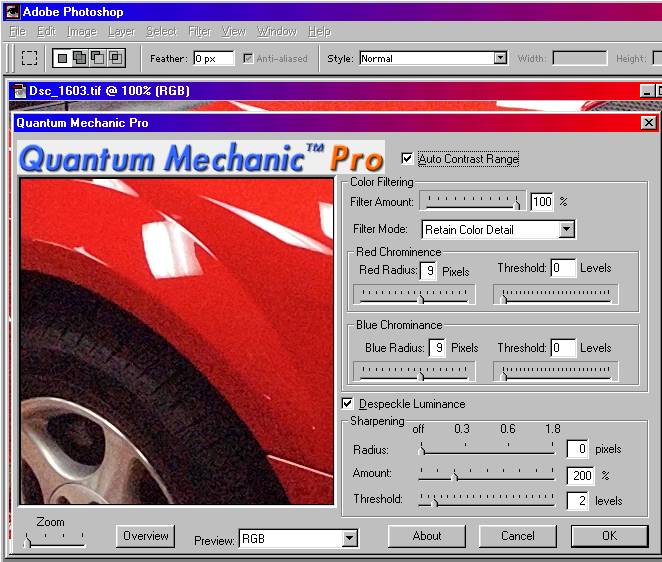This screenshot has width=662, height=562.
Task: Open the Help menu
Action: pyautogui.click(x=320, y=32)
